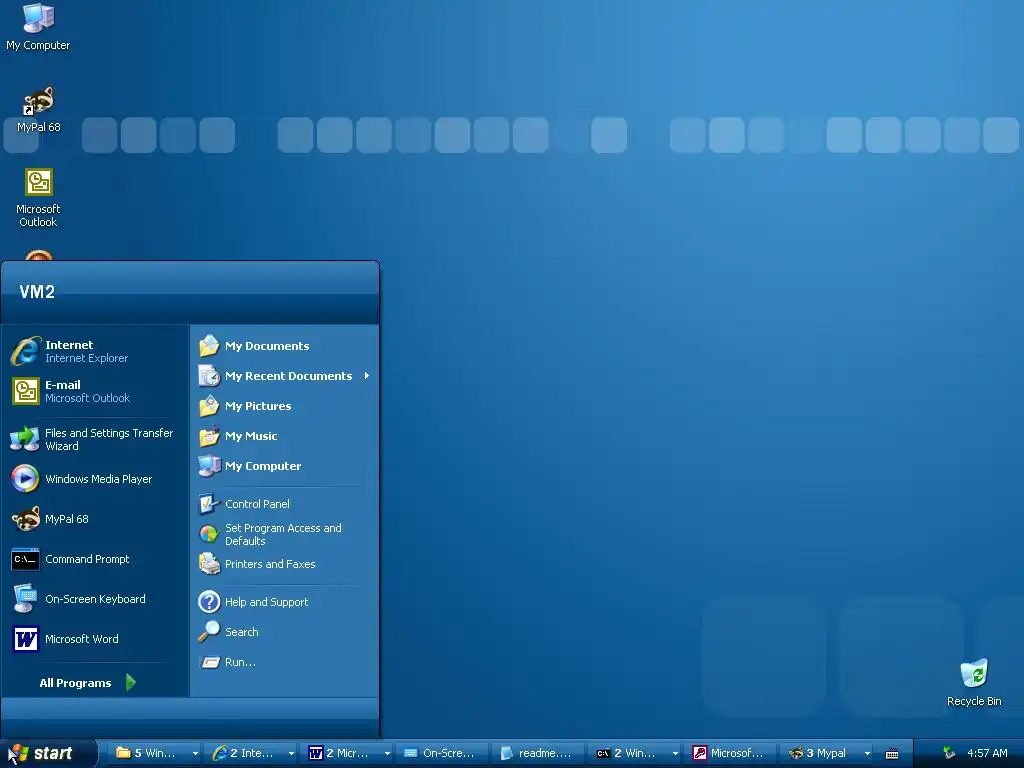1024x768 pixels.
Task: Open Printers and Faxes
Action: click(284, 564)
